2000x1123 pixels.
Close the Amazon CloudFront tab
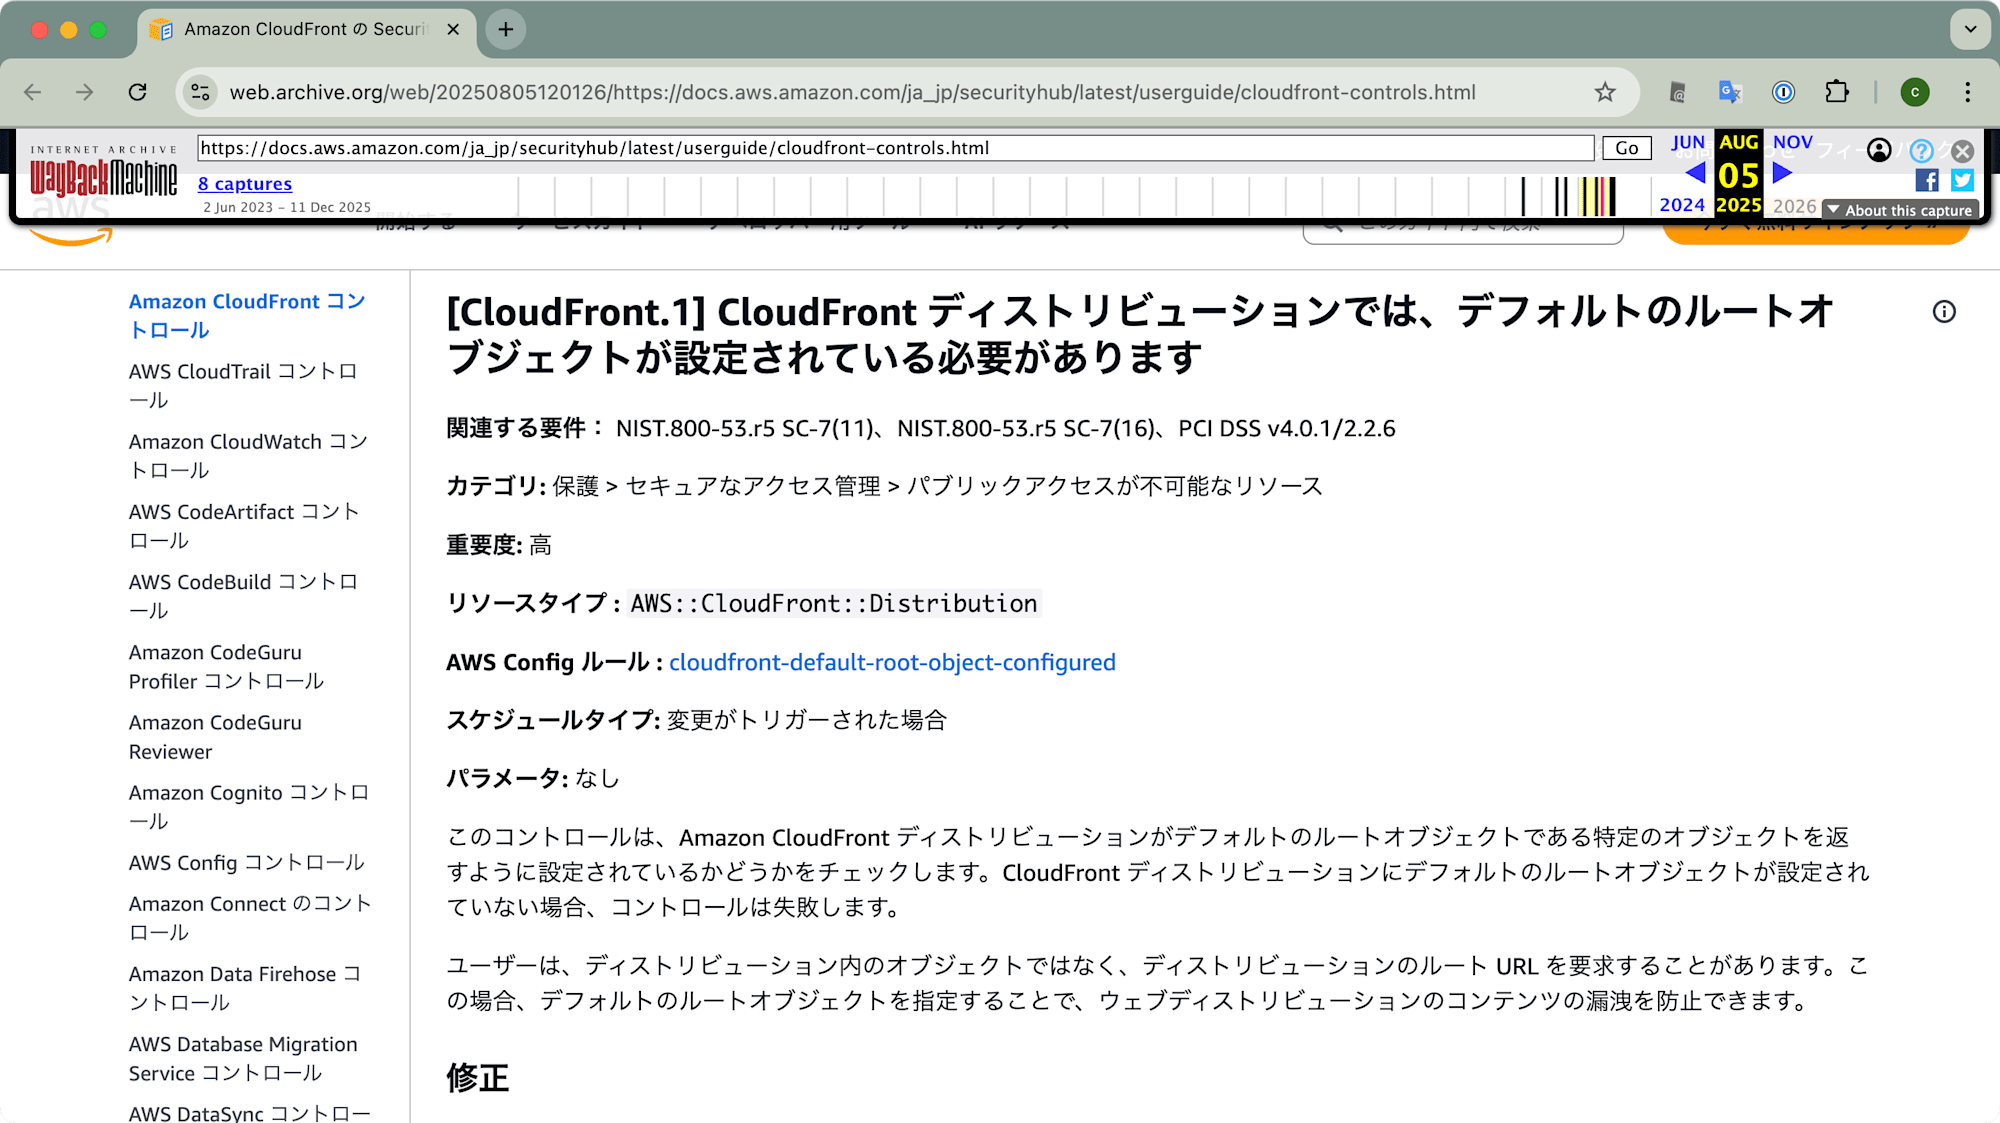[x=453, y=30]
